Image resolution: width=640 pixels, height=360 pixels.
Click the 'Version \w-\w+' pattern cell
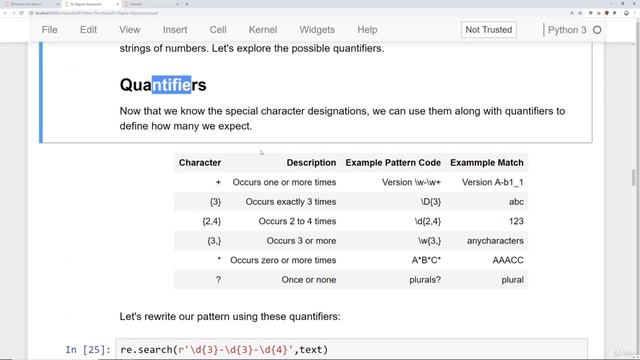pyautogui.click(x=411, y=182)
